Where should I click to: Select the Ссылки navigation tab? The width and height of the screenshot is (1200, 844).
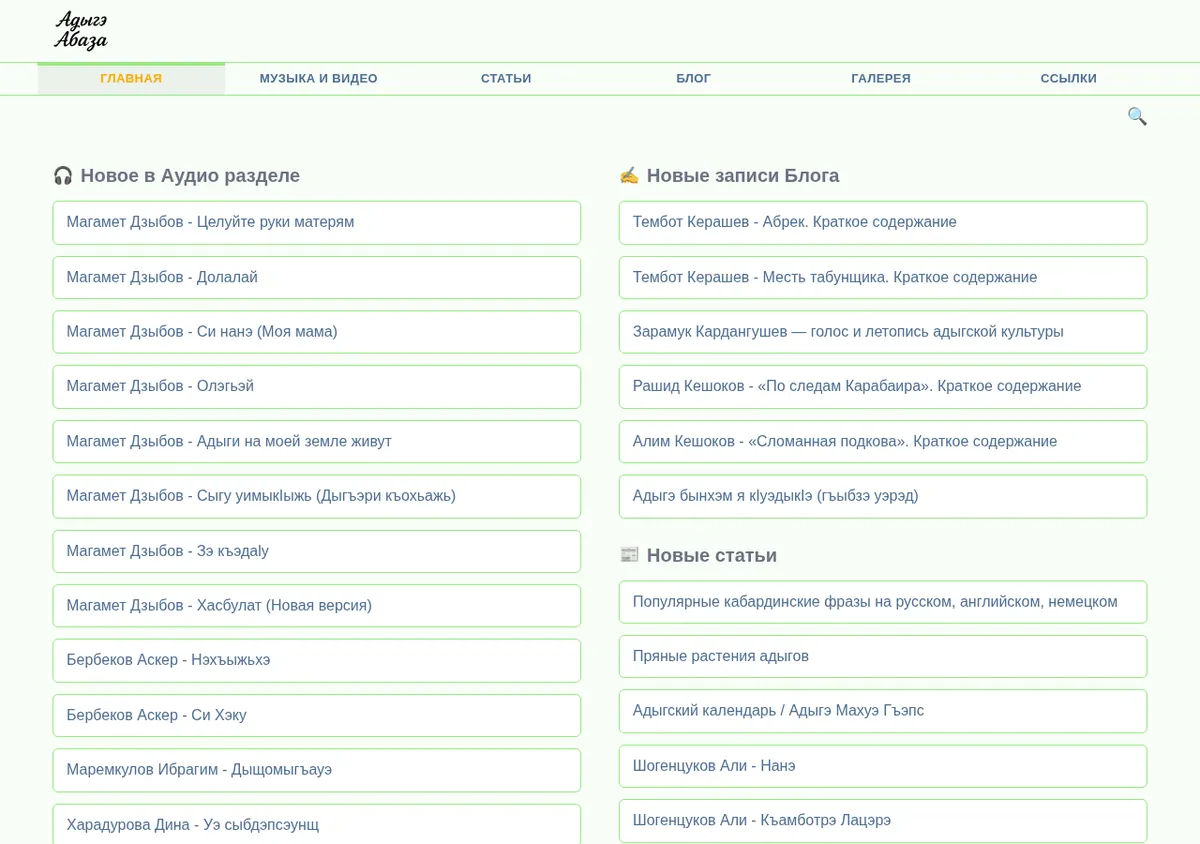pyautogui.click(x=1068, y=79)
